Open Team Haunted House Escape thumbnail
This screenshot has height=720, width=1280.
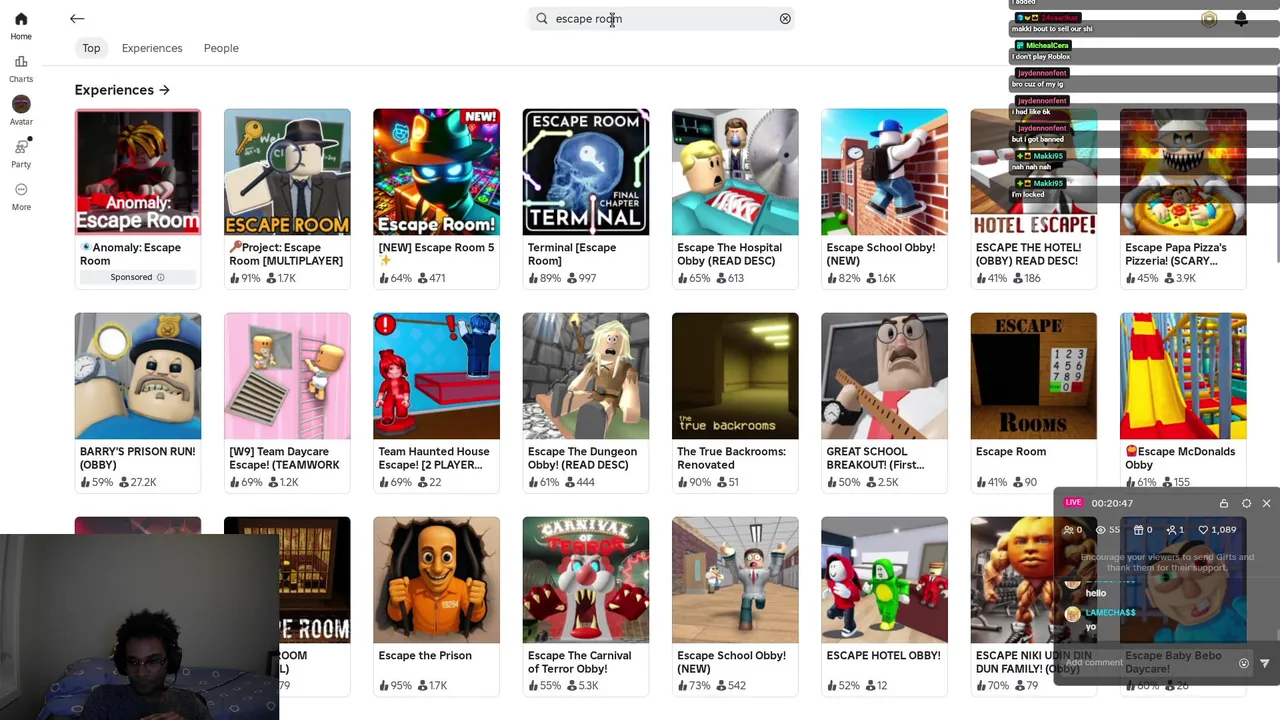click(436, 376)
